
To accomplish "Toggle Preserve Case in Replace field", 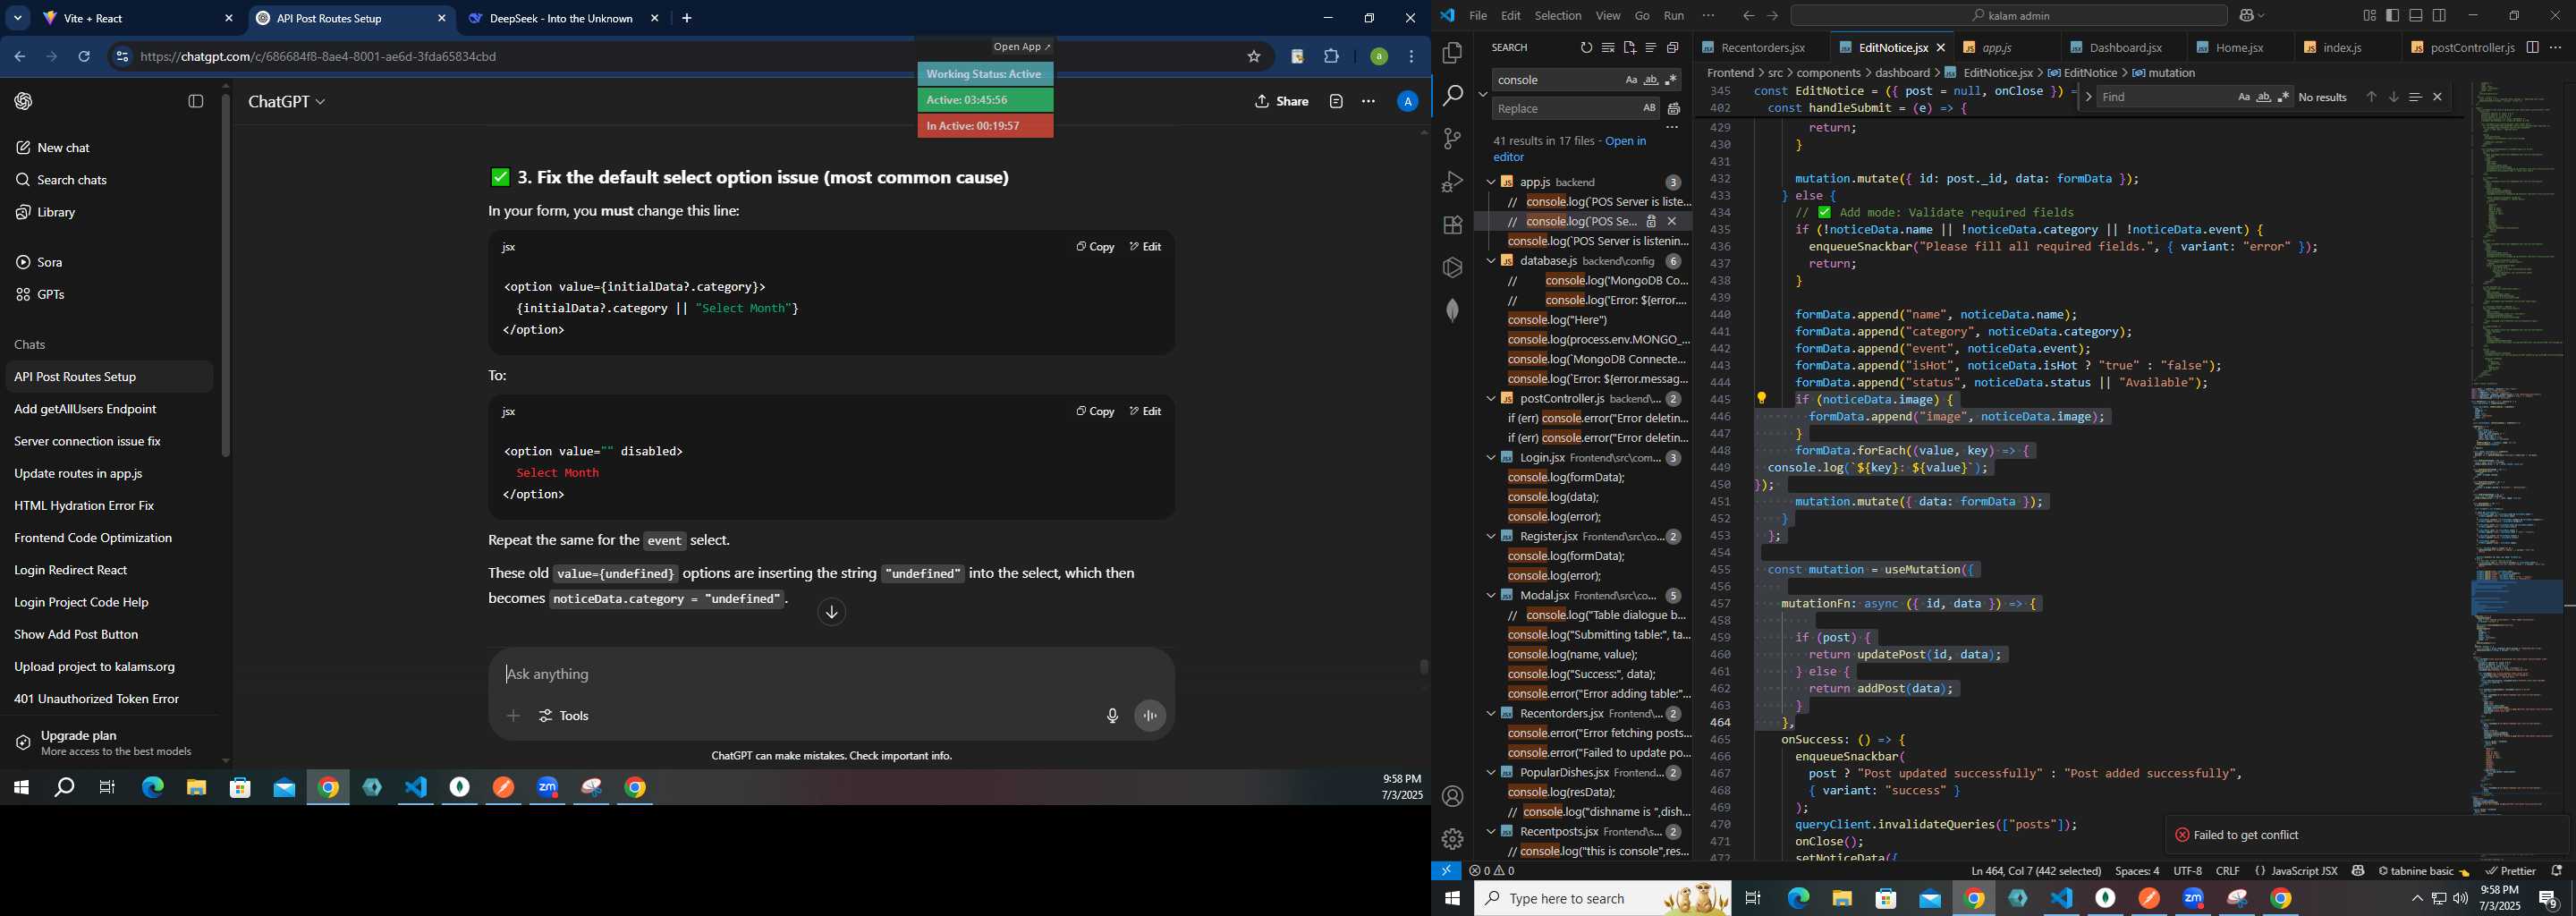I will point(1649,109).
